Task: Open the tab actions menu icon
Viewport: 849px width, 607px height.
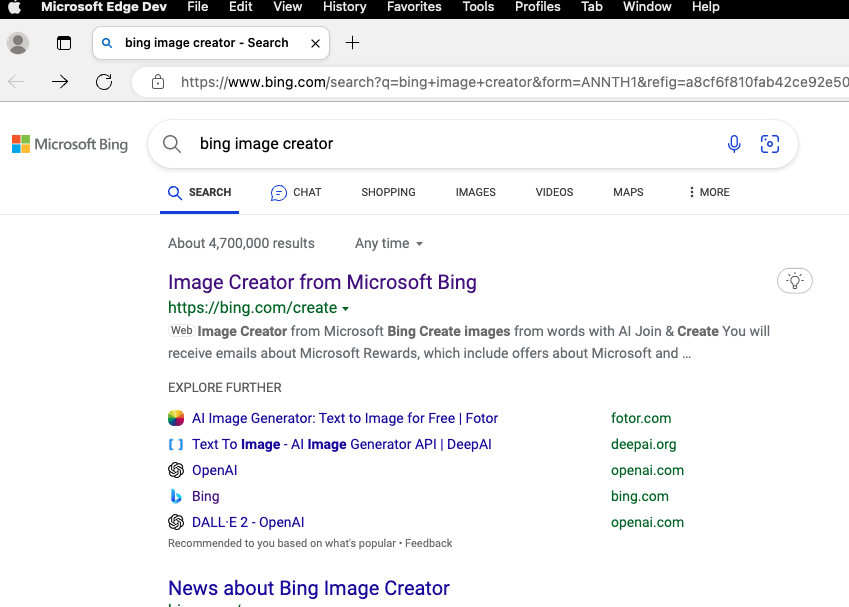Action: pos(64,43)
